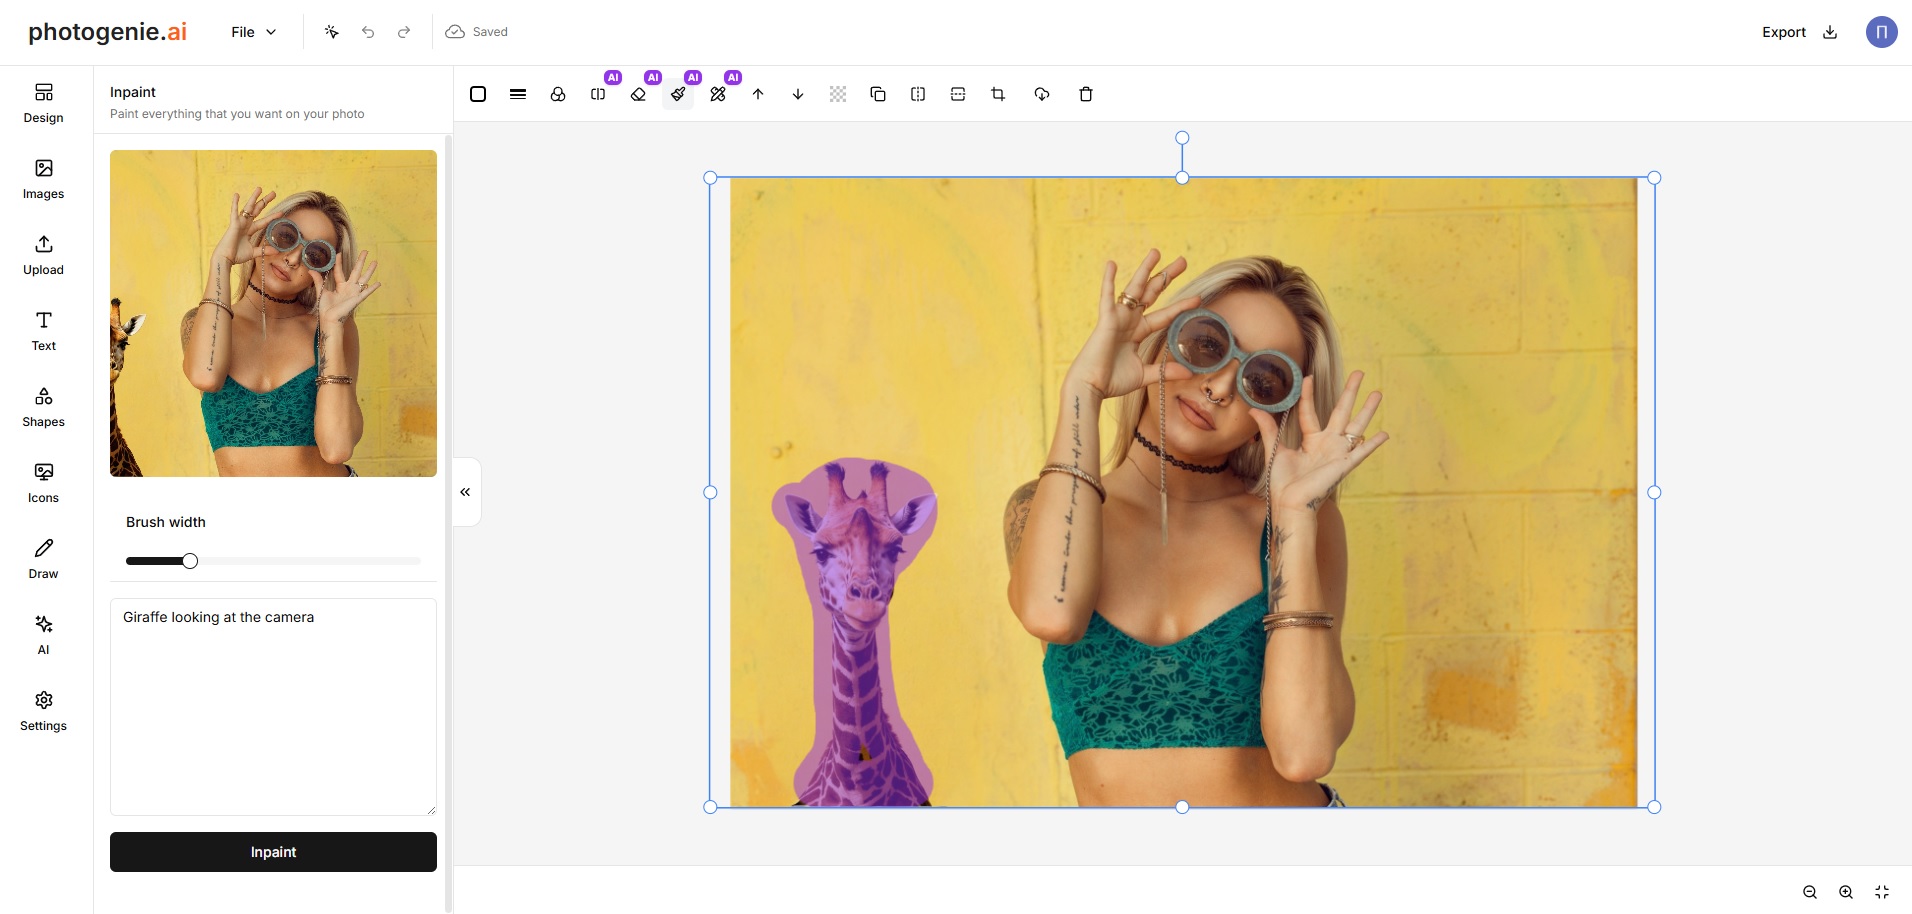Open the File dropdown menu

253,32
